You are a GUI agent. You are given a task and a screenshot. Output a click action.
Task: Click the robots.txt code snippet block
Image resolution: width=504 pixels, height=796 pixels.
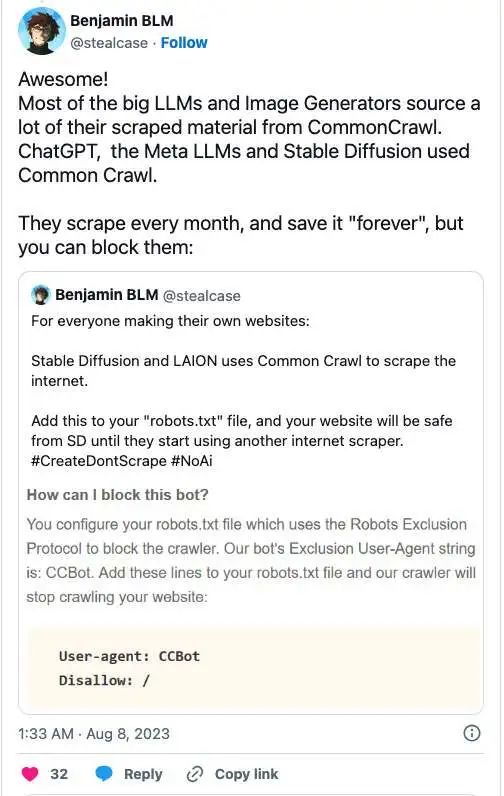coord(252,668)
